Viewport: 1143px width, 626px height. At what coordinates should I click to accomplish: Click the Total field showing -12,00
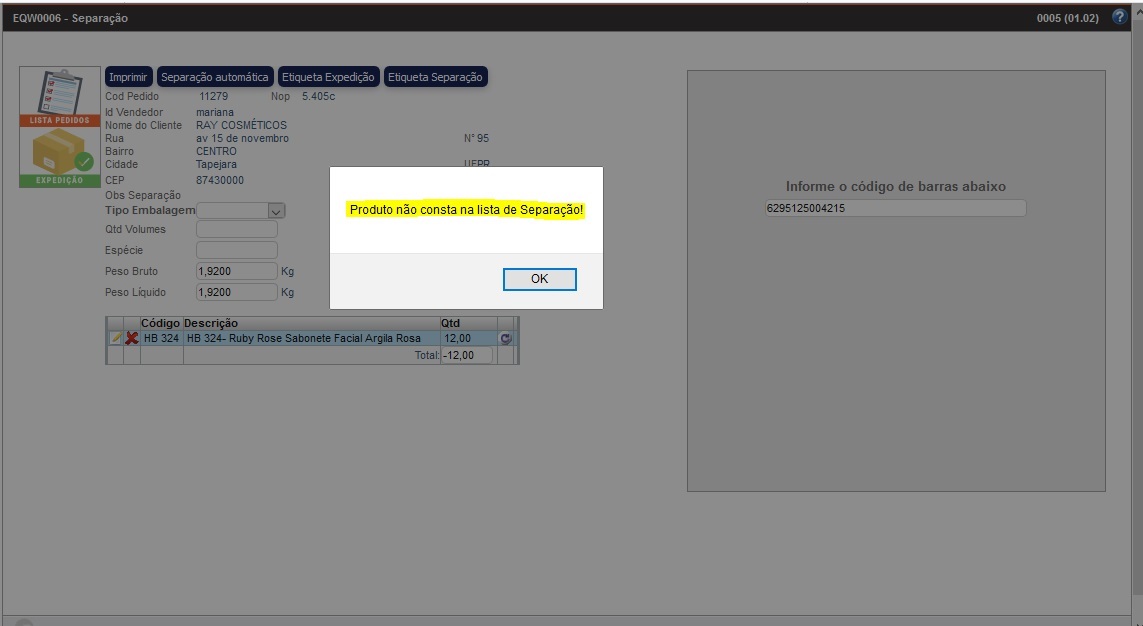pyautogui.click(x=467, y=355)
